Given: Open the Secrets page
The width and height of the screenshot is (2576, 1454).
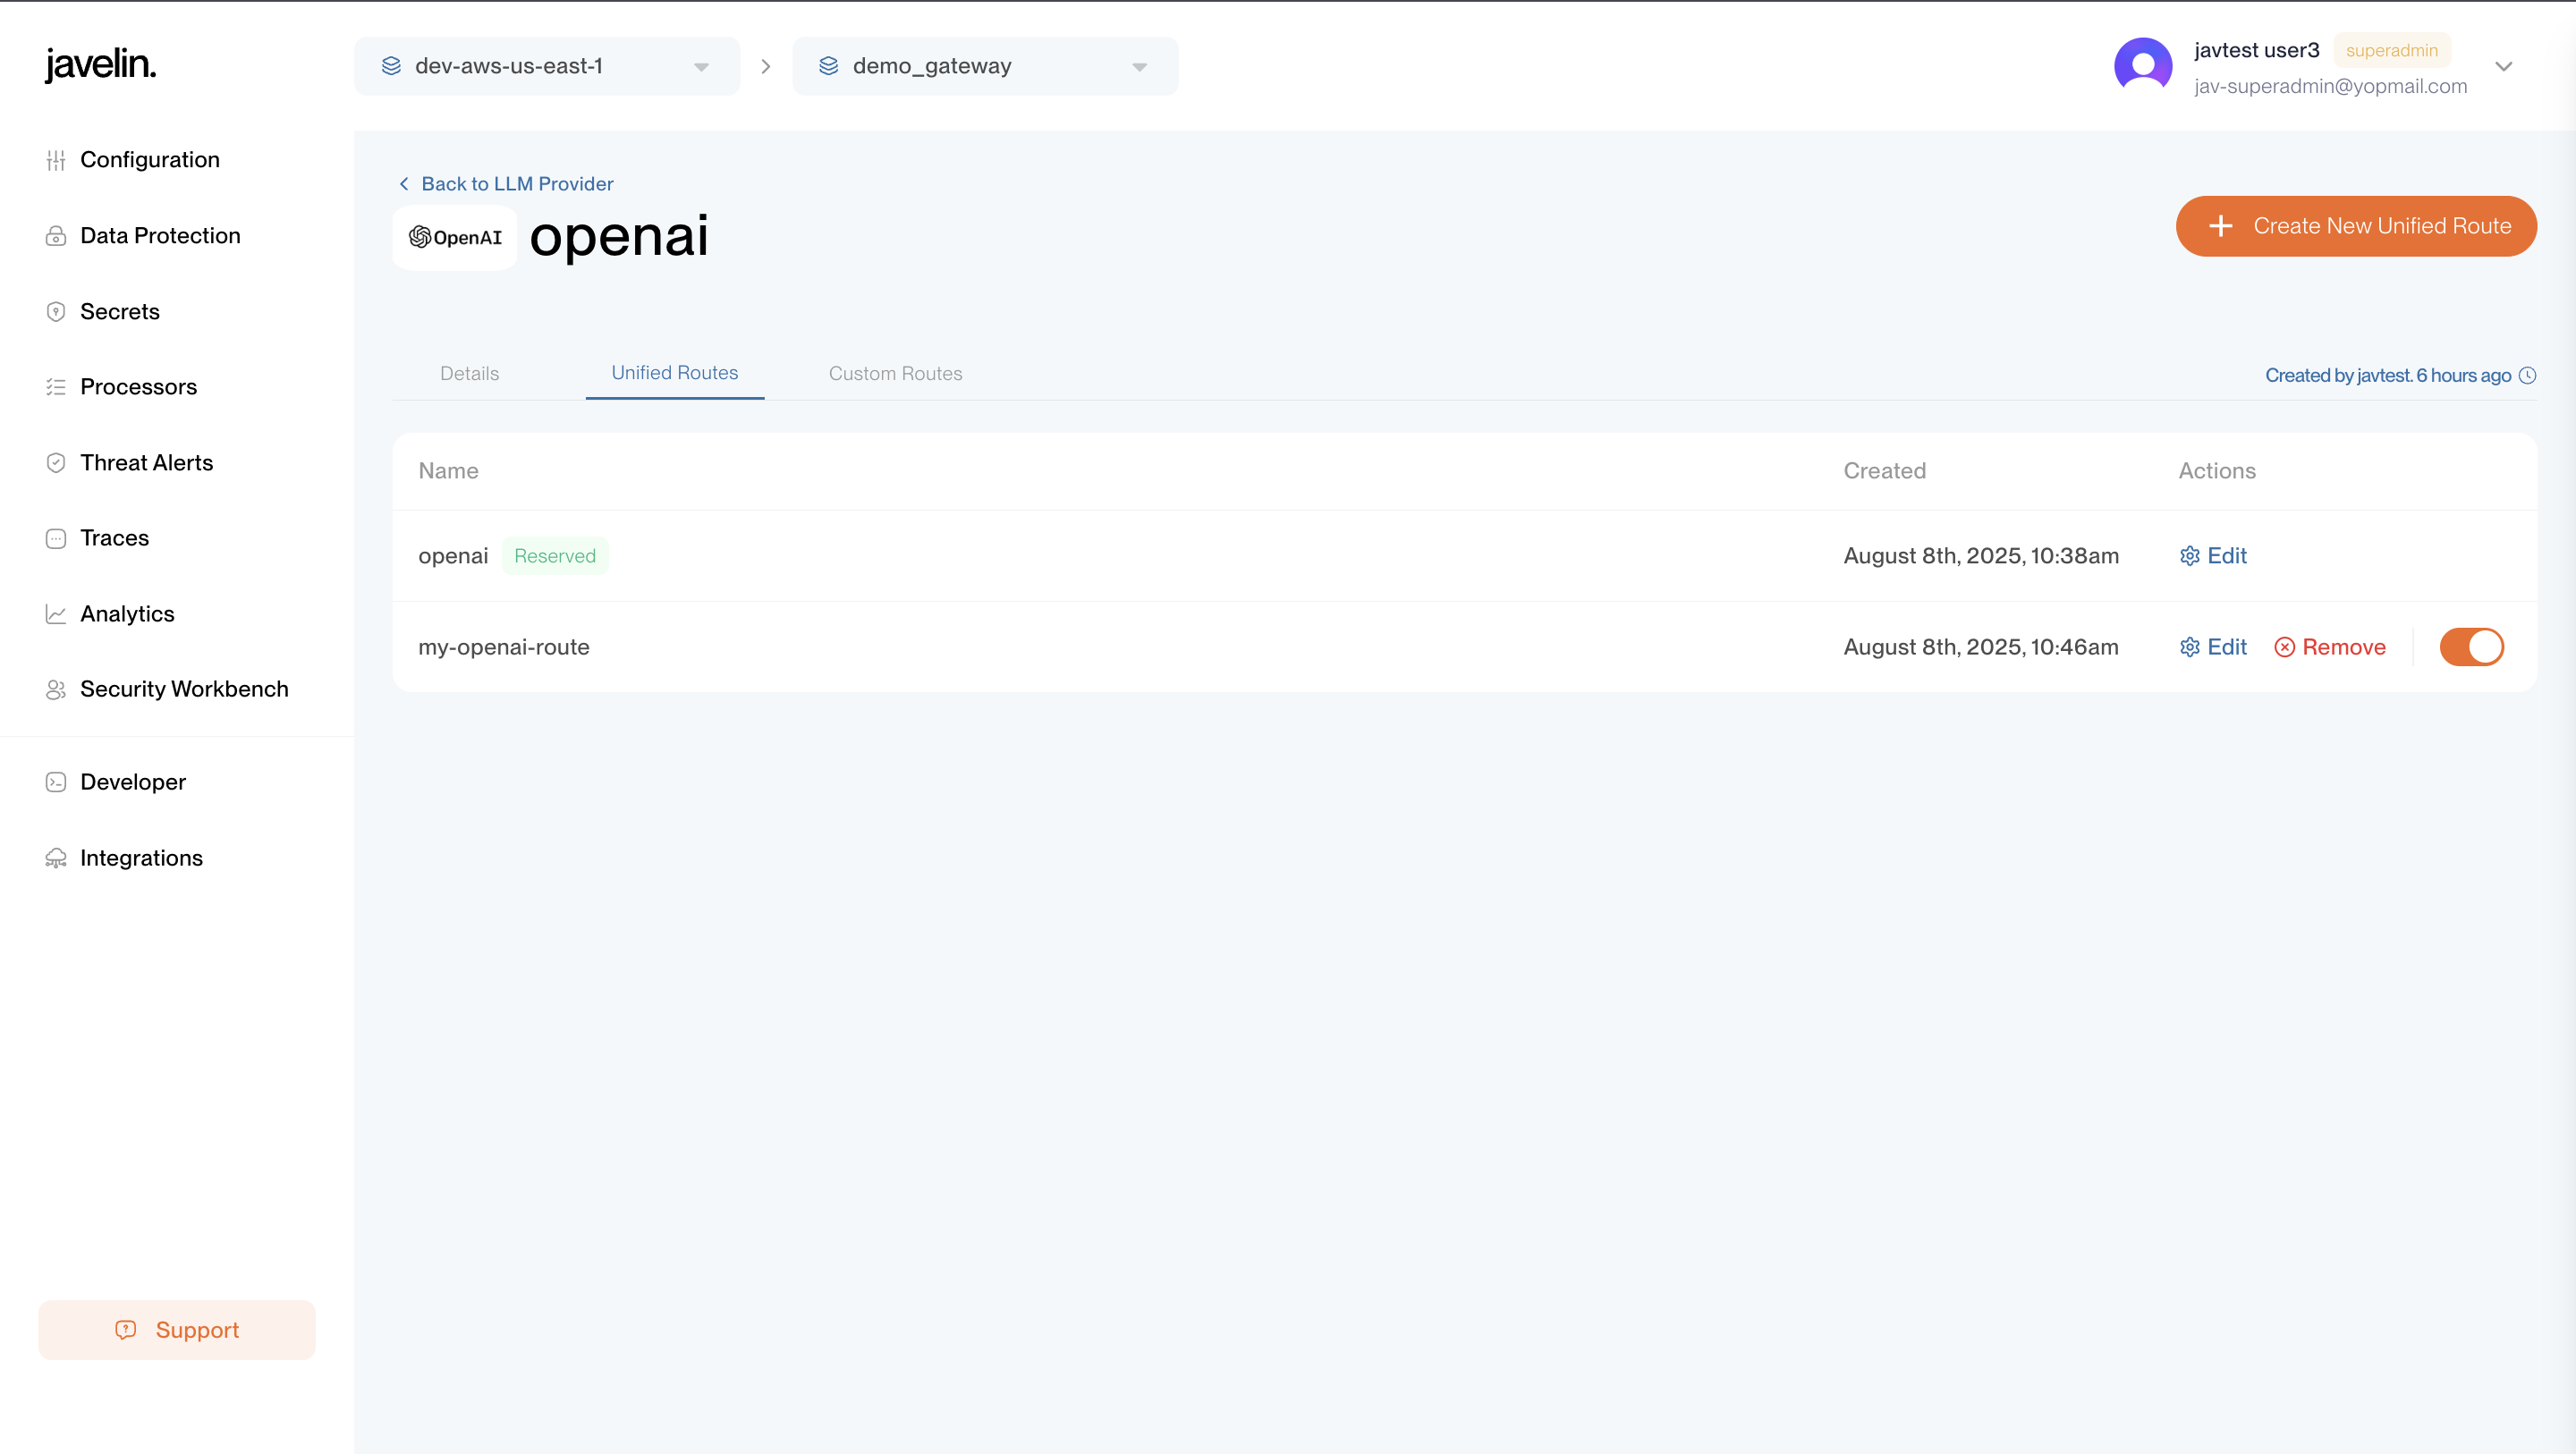Looking at the screenshot, I should coord(120,312).
